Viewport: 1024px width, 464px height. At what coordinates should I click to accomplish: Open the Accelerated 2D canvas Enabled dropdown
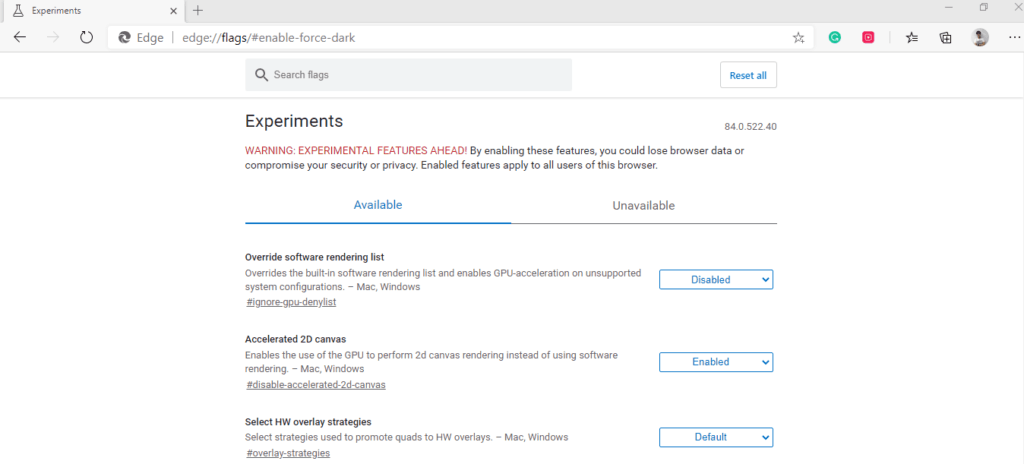tap(716, 362)
